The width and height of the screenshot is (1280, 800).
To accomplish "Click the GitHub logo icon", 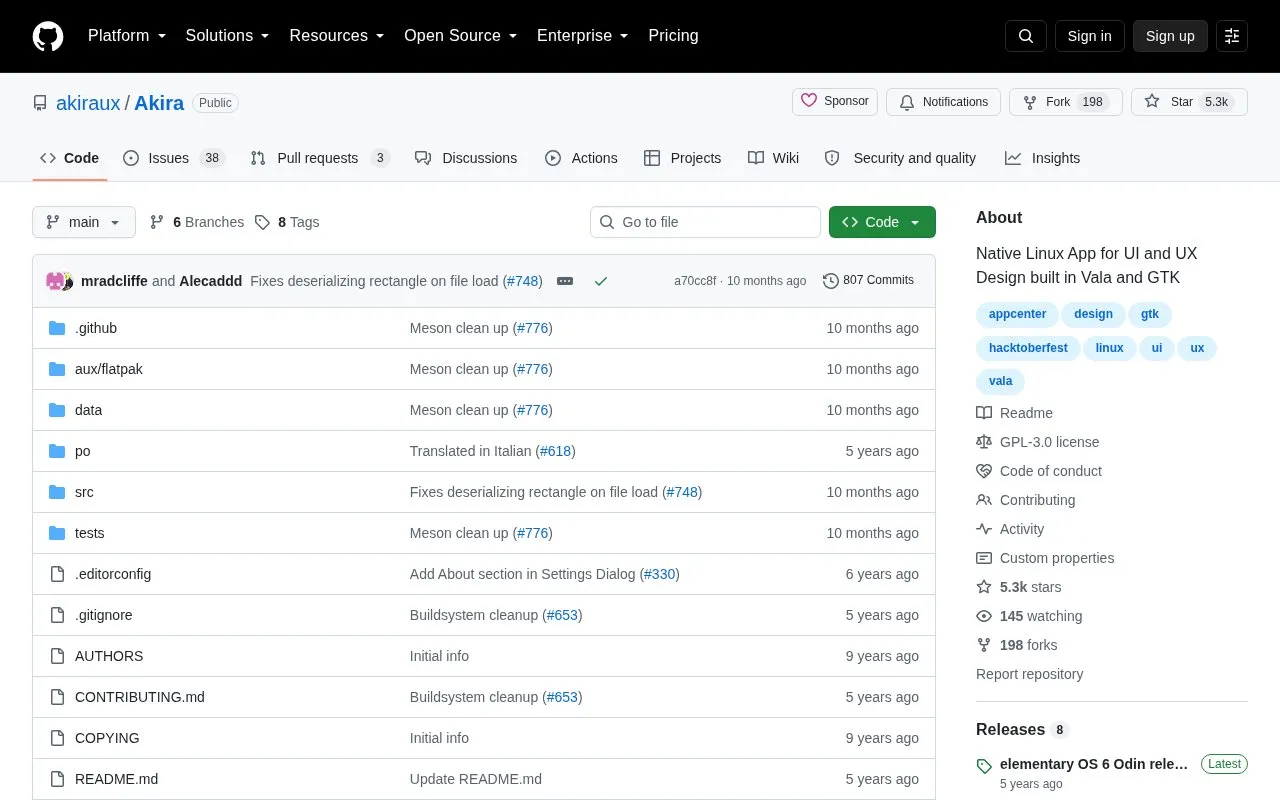I will [48, 36].
